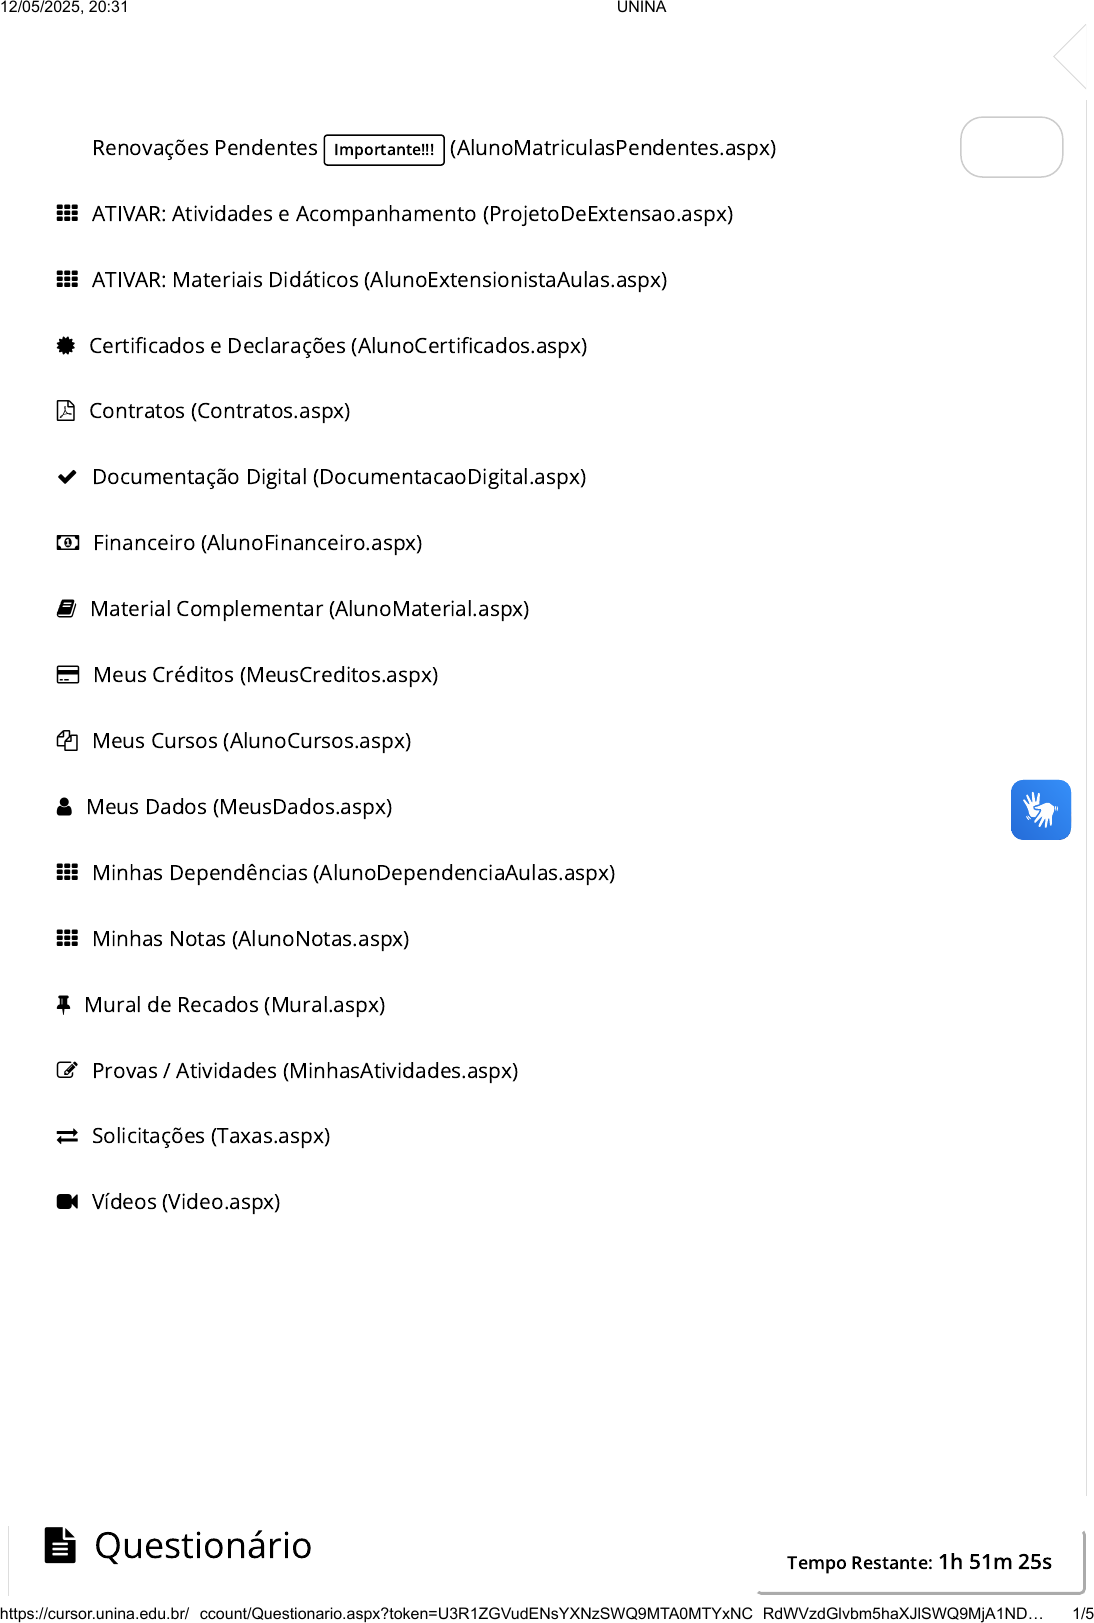Click the Provas / Atividades edit icon
1094x1623 pixels.
(67, 1071)
